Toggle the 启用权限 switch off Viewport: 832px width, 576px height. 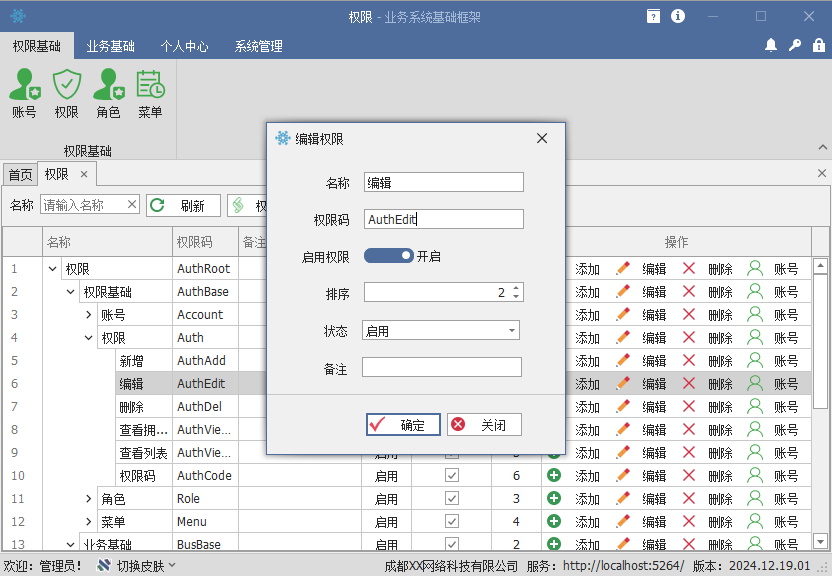tap(388, 256)
